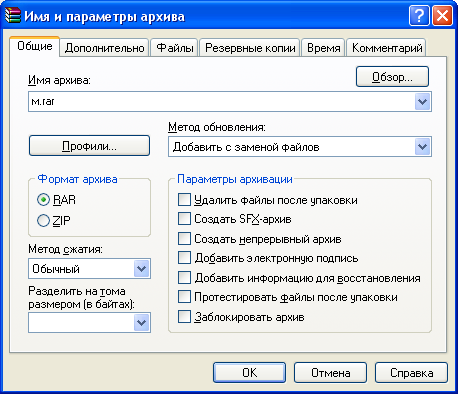Screen dimensions: 458x394
Task: Click into the Имя архива text field
Action: pyautogui.click(x=221, y=101)
